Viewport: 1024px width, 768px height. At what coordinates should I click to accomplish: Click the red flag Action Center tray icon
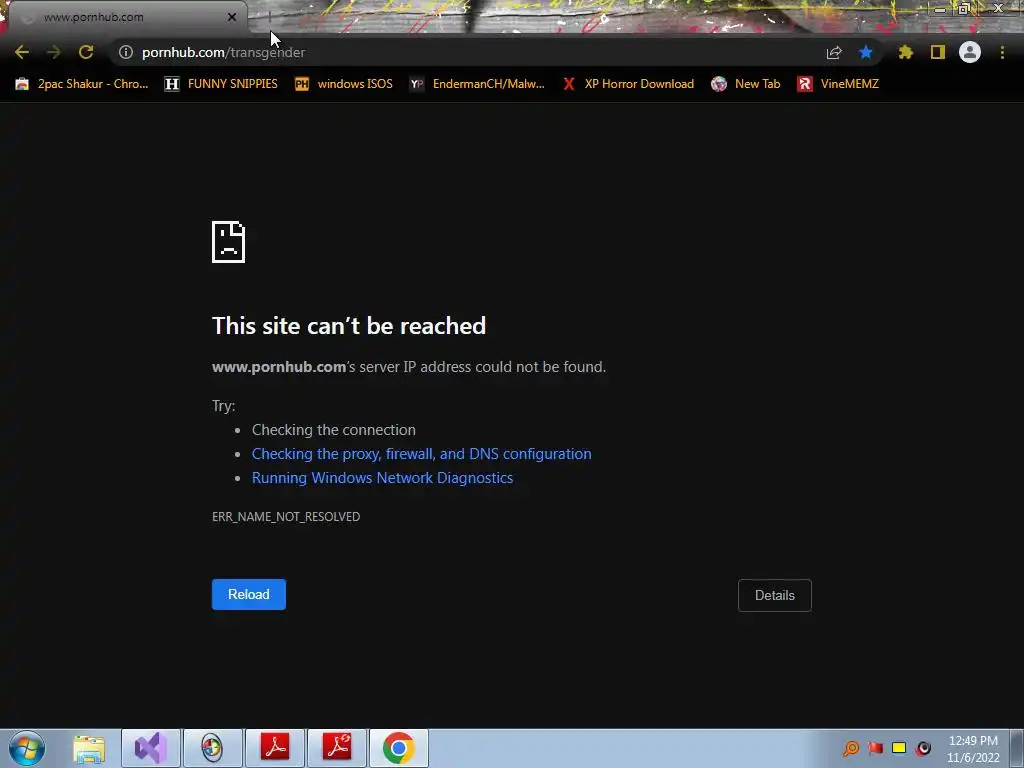coord(876,748)
